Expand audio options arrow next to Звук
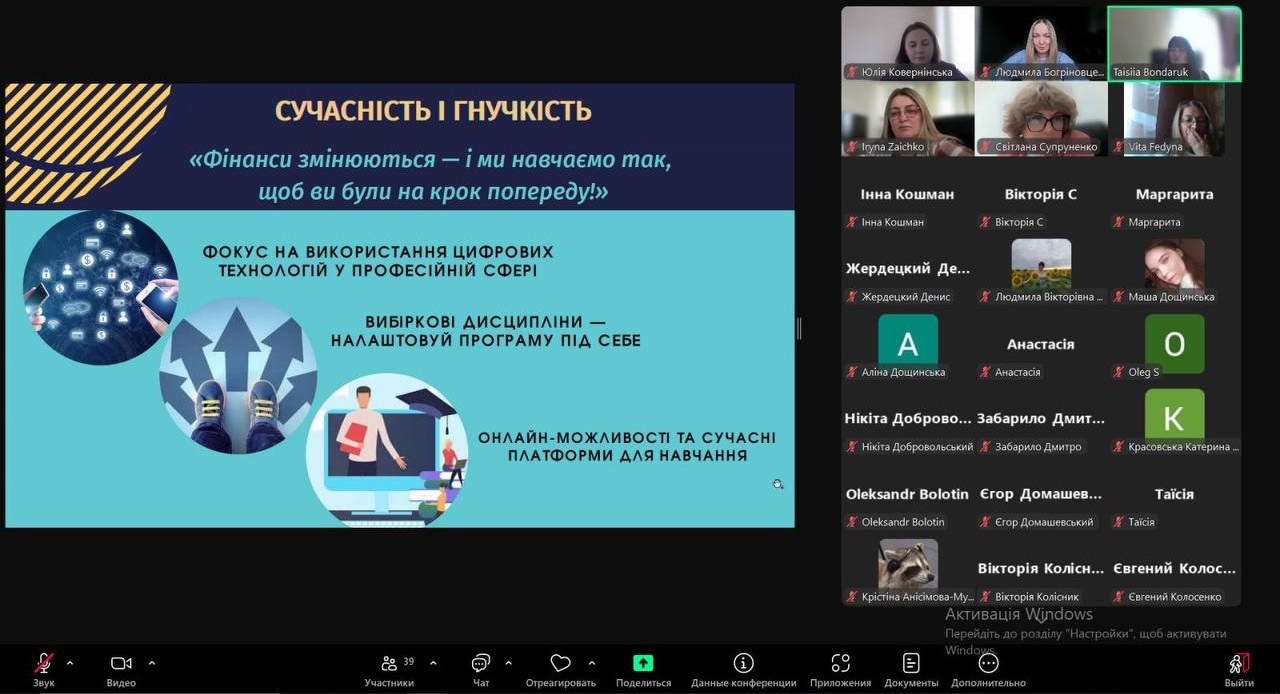1280x694 pixels. pos(70,663)
